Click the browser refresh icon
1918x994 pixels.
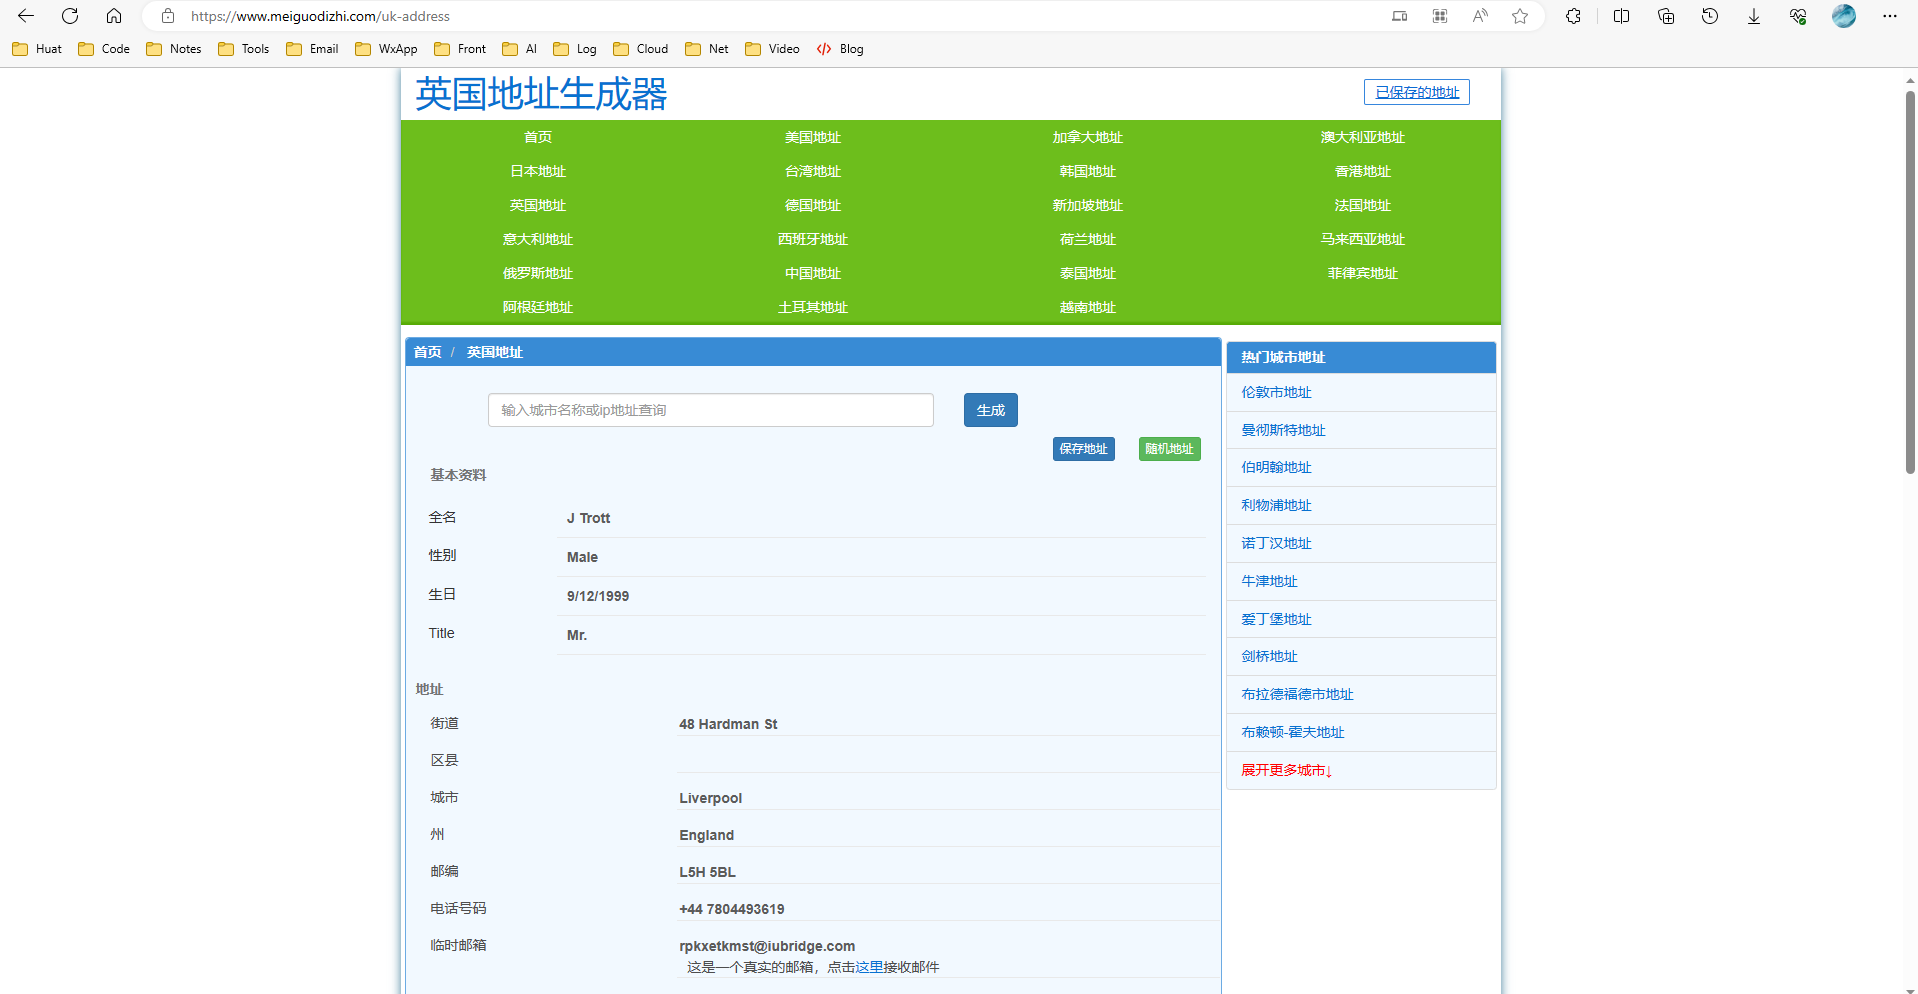click(70, 16)
